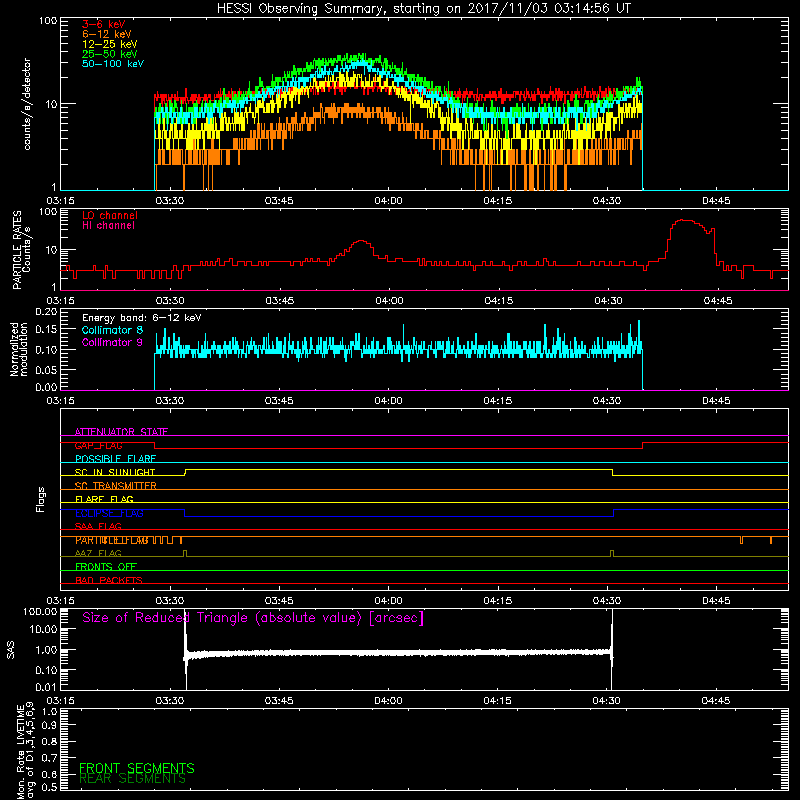The height and width of the screenshot is (800, 800).
Task: Select the 50-100 keV legend label
Action: 113,64
